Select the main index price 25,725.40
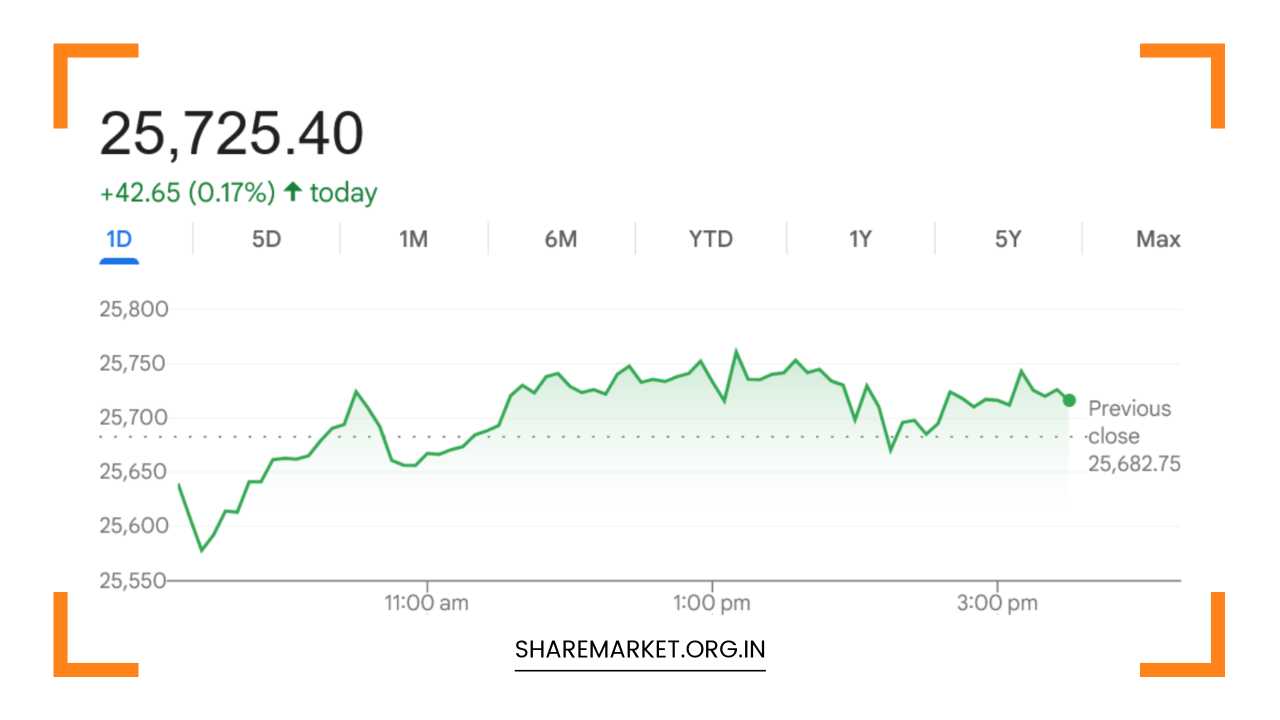Image resolution: width=1280 pixels, height=720 pixels. coord(232,131)
